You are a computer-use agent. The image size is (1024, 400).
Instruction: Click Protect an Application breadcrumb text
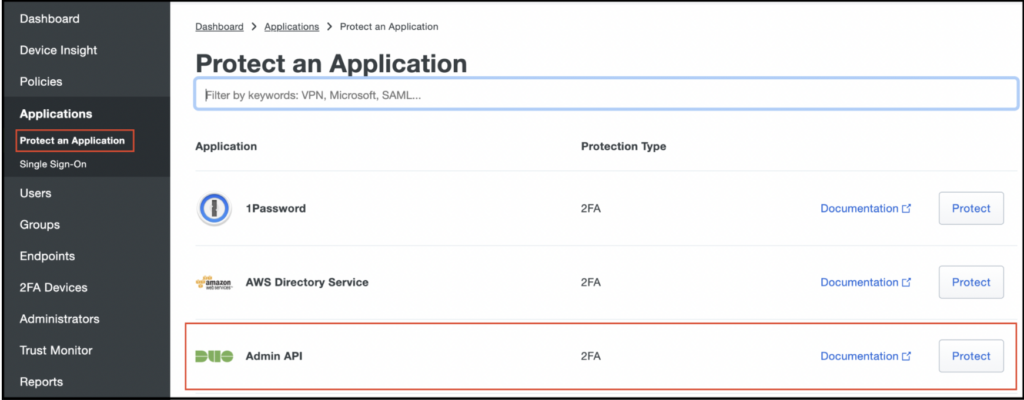(x=389, y=27)
